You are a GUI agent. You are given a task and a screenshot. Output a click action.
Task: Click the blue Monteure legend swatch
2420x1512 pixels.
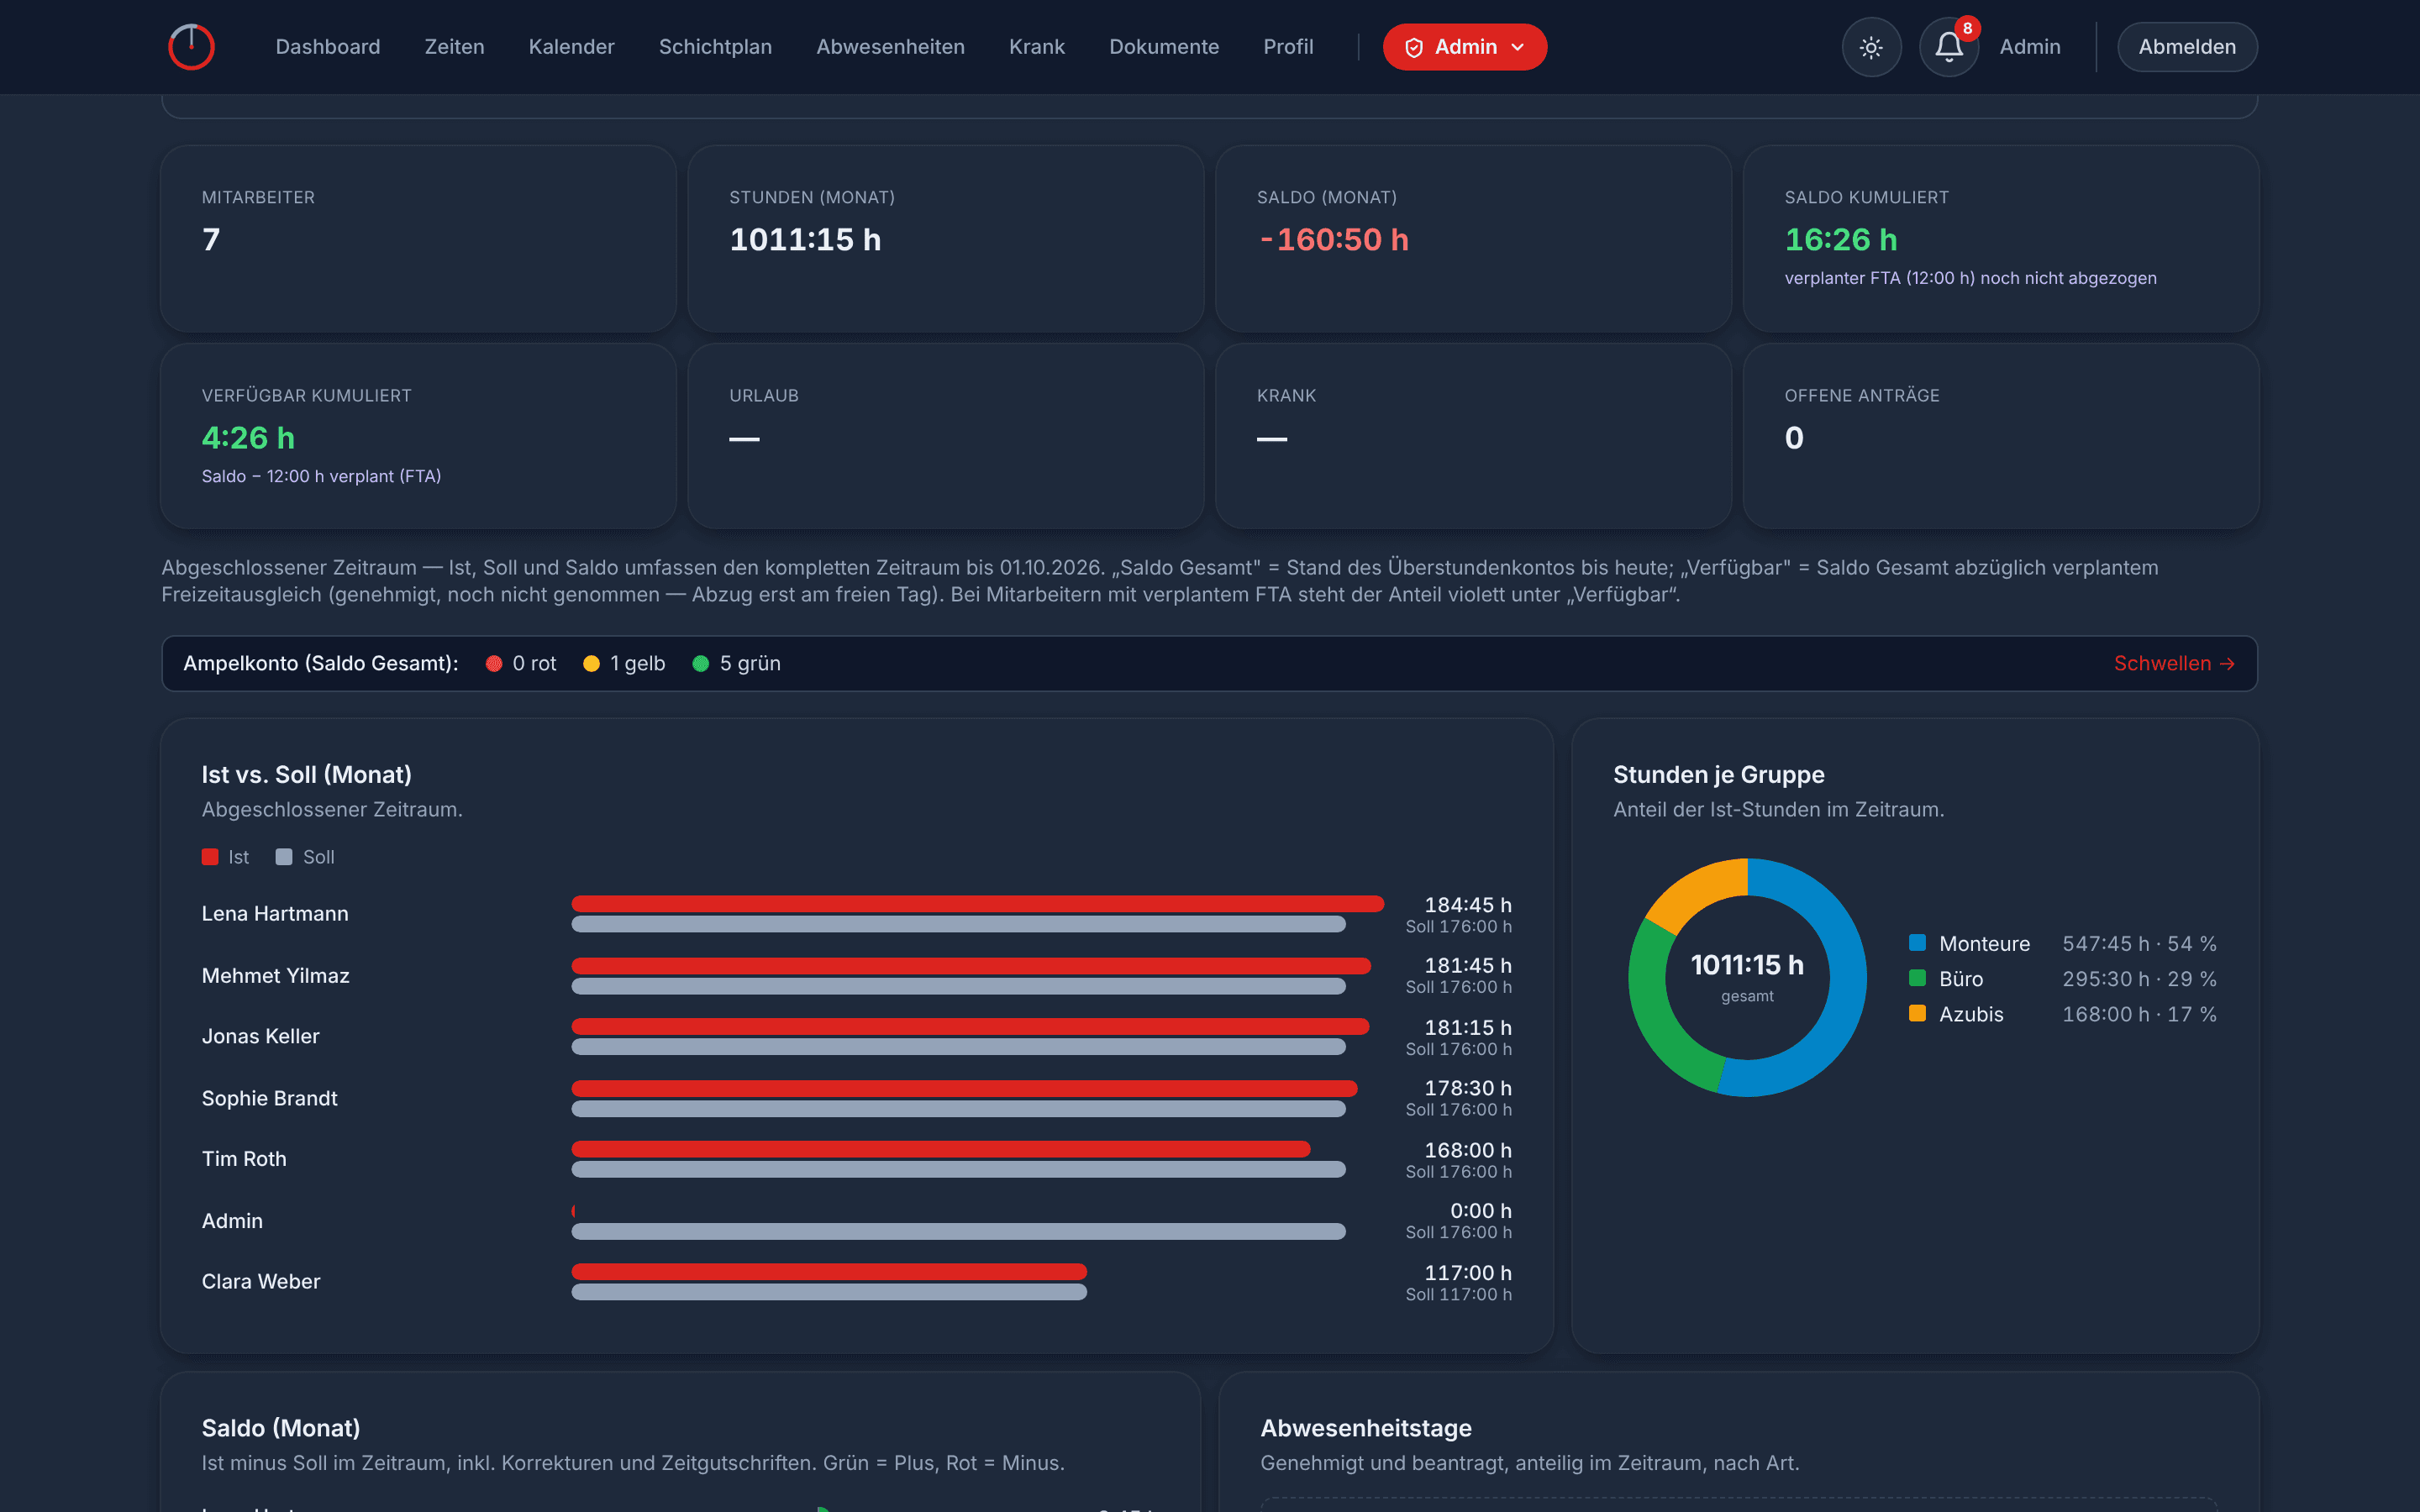click(1917, 942)
